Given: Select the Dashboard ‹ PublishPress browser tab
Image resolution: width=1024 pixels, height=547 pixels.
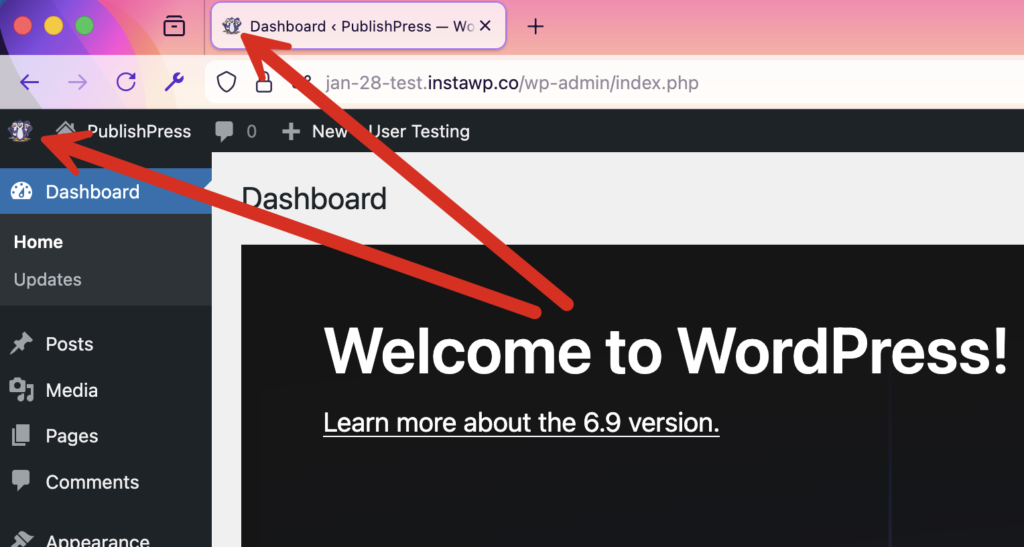Looking at the screenshot, I should click(x=359, y=26).
